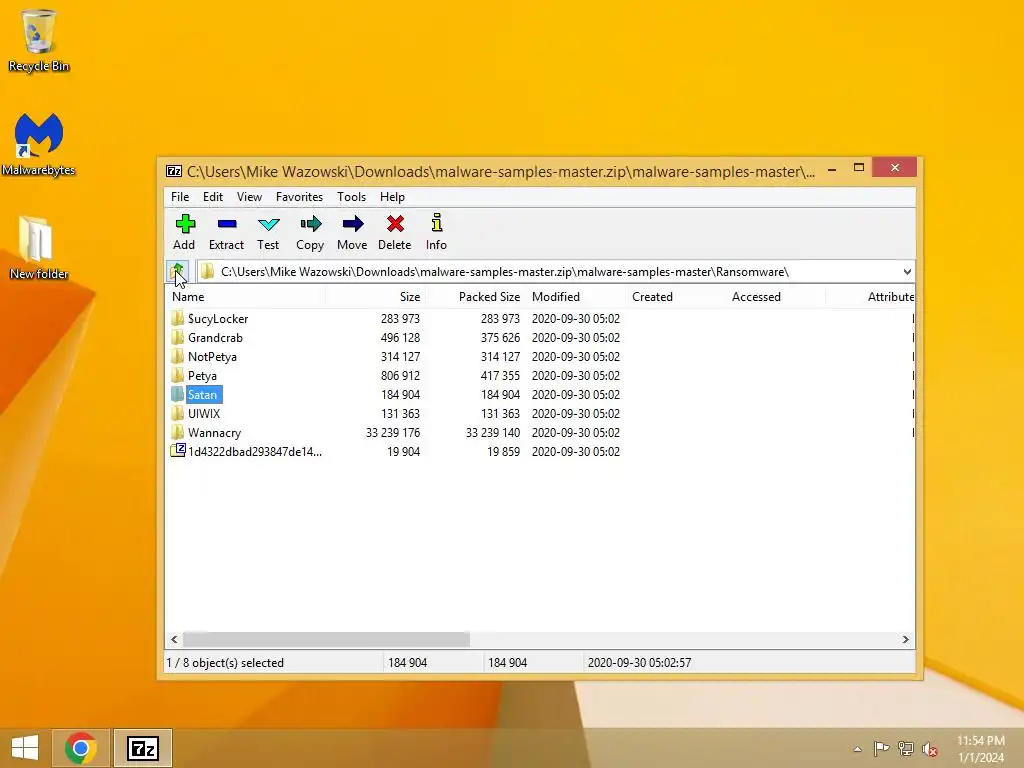The height and width of the screenshot is (768, 1024).
Task: Open the Edit menu
Action: click(213, 197)
